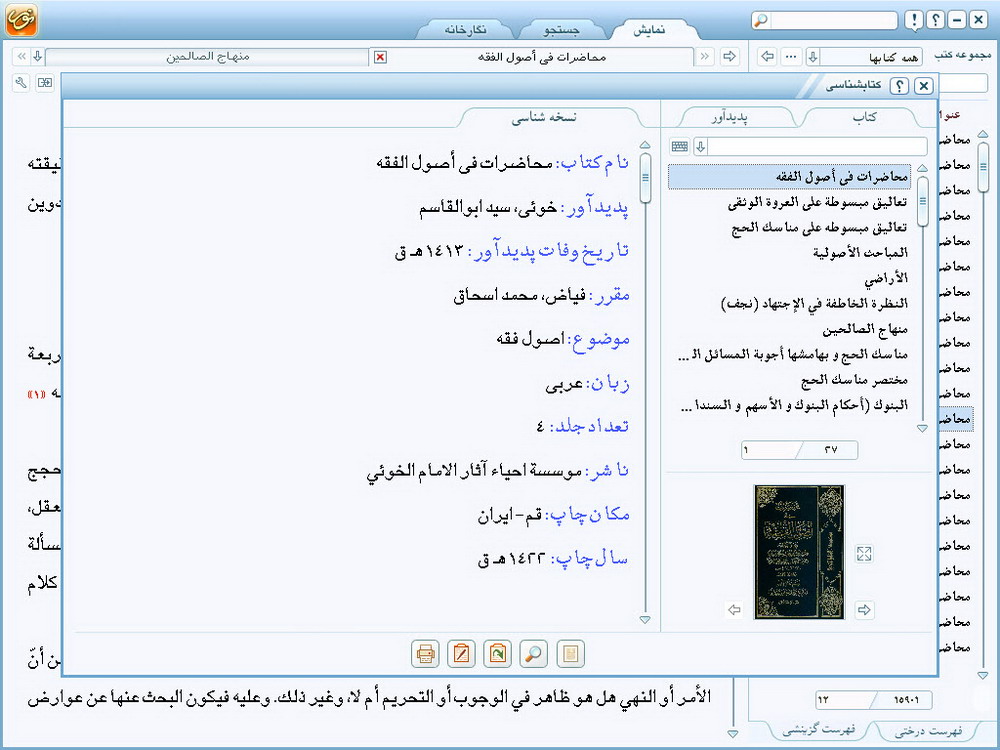The image size is (1000, 750).
Task: Show the previous book cover image
Action: 734,610
